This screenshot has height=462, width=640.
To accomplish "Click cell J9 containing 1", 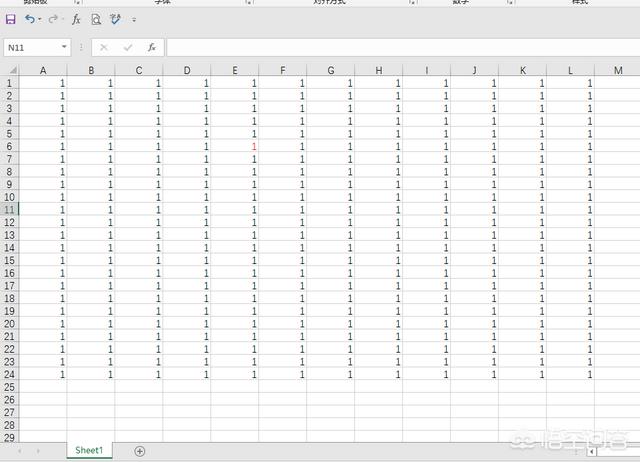I will [x=475, y=184].
